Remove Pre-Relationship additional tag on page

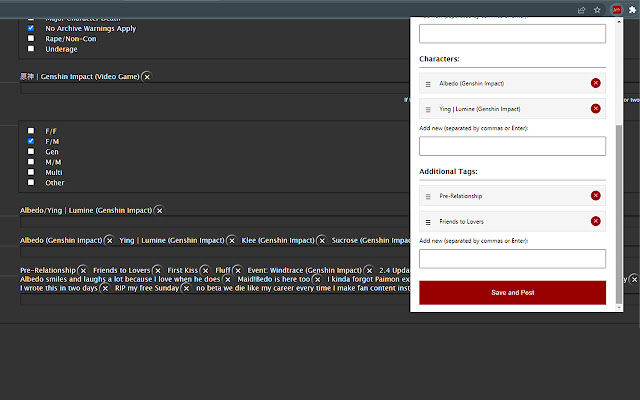click(83, 270)
